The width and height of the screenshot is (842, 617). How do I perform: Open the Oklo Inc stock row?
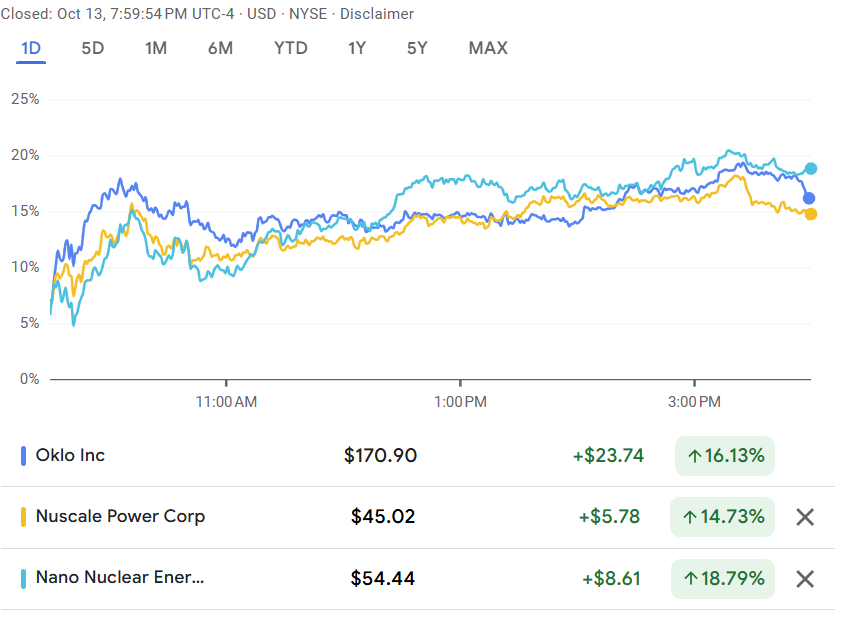[x=70, y=456]
